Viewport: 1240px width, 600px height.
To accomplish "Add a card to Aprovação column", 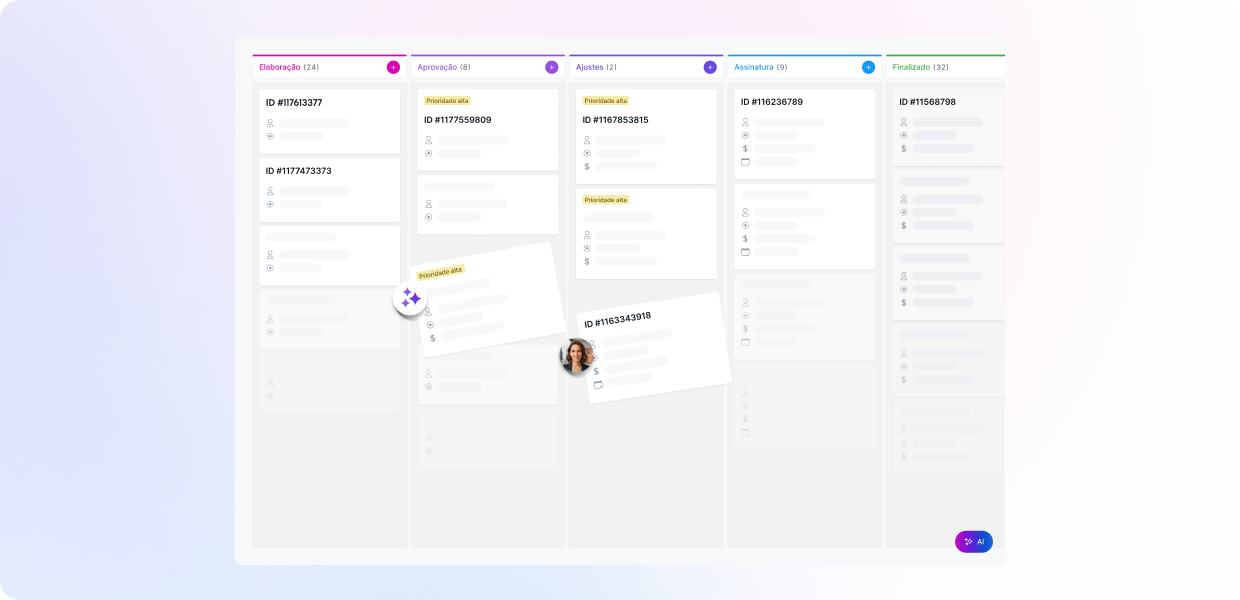I will tap(551, 67).
